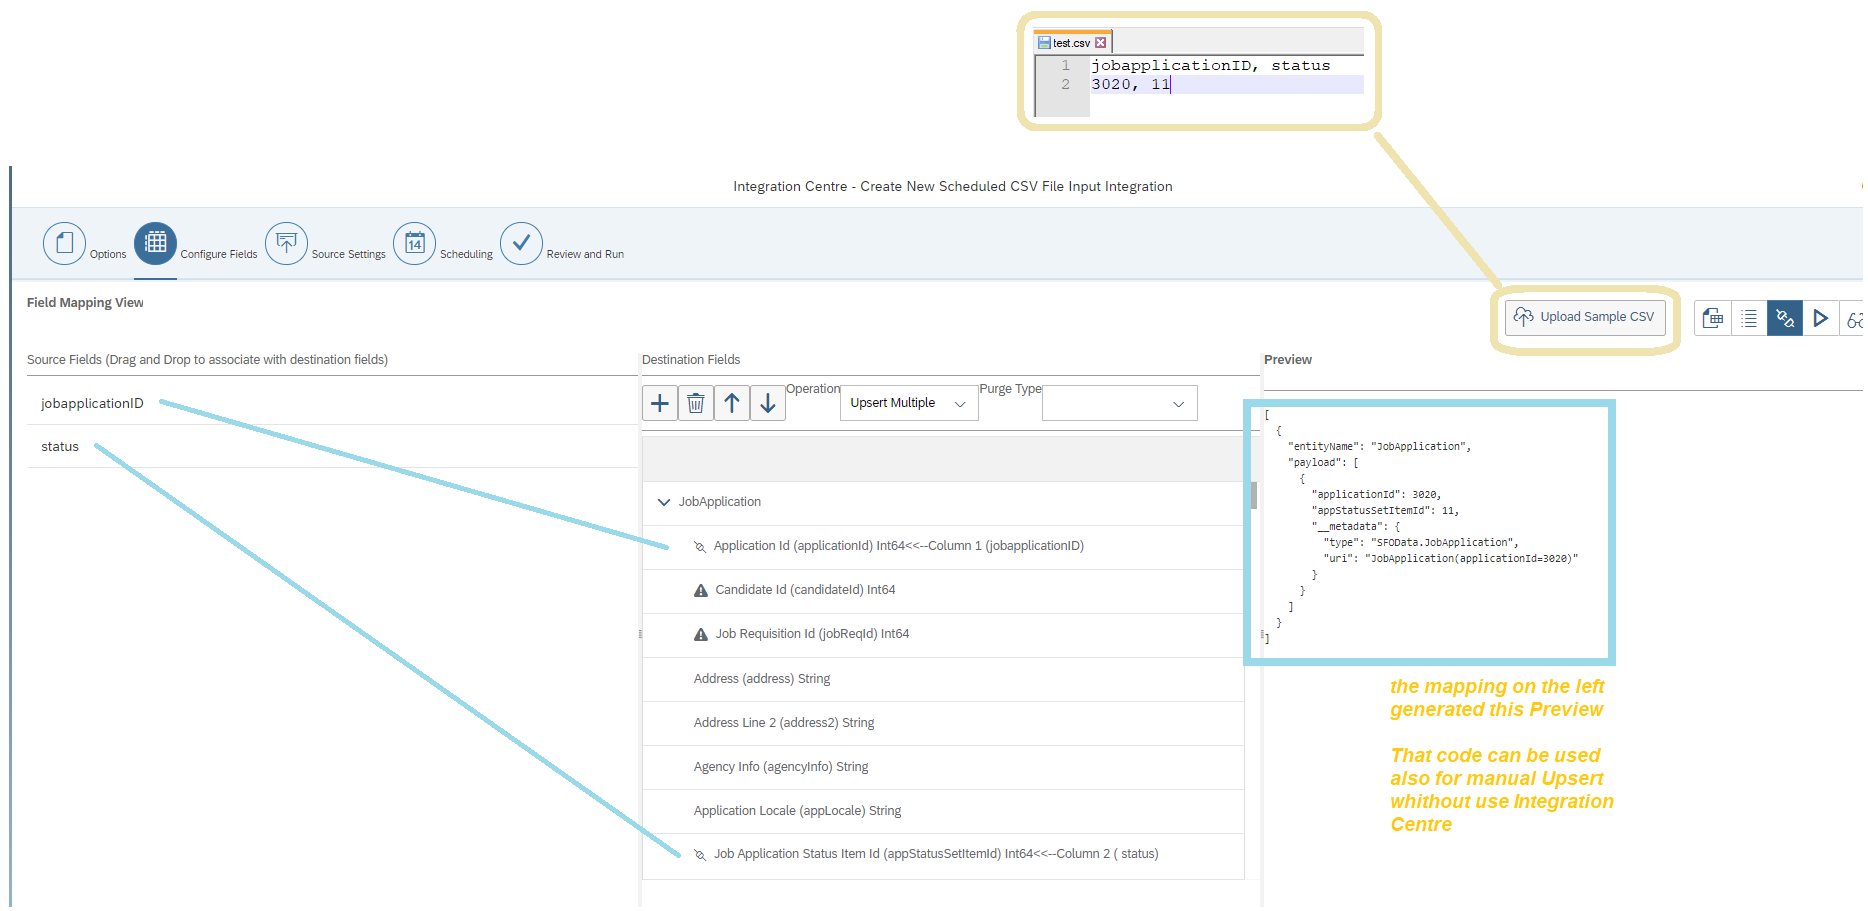Screen dimensions: 1868x911
Task: Select the Address (address) String field
Action: click(943, 679)
